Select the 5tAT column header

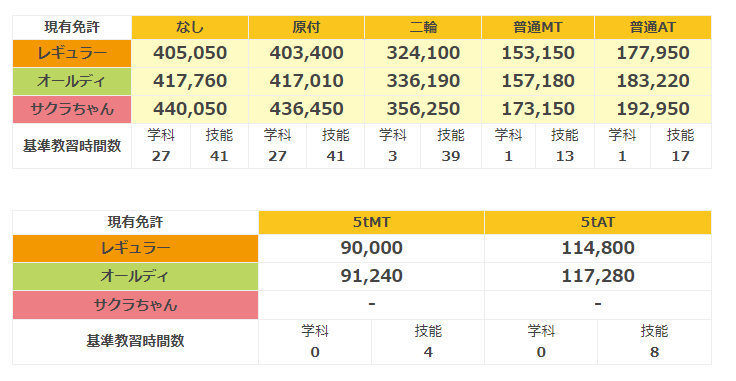tap(598, 222)
